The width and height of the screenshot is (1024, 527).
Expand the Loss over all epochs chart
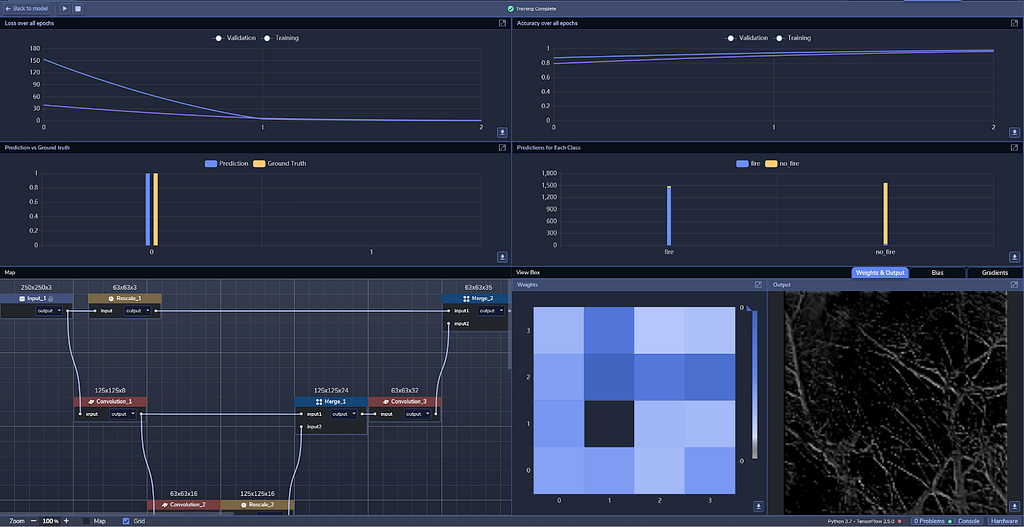502,23
